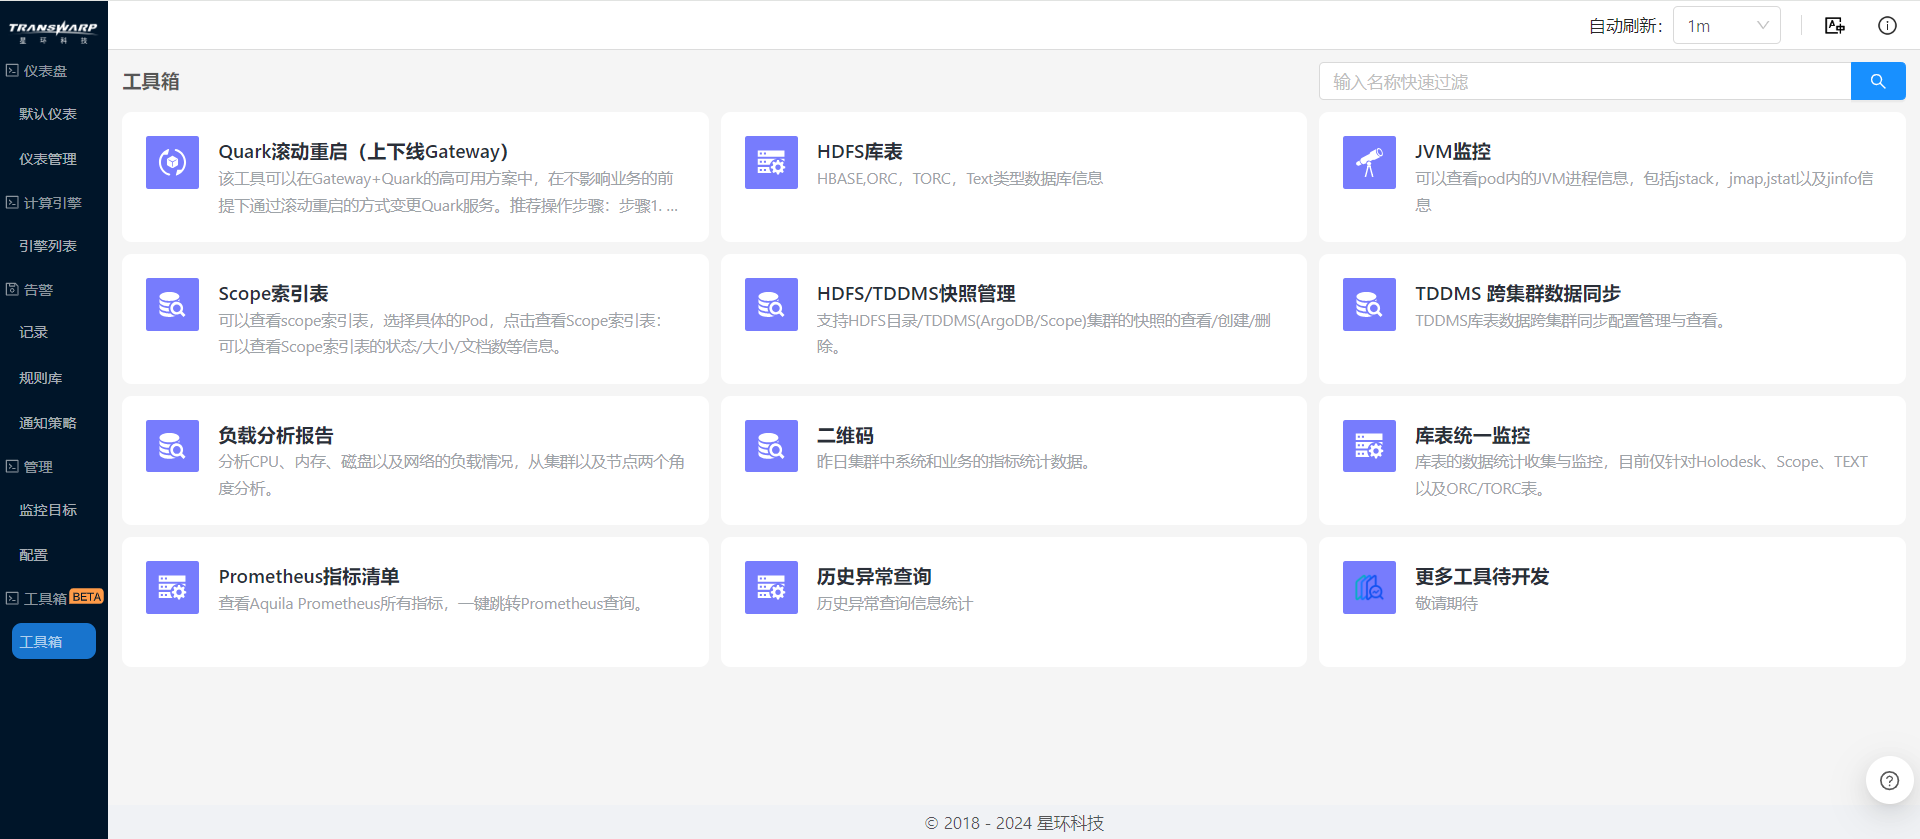
Task: Open the 二维码 card title
Action: [x=845, y=436]
